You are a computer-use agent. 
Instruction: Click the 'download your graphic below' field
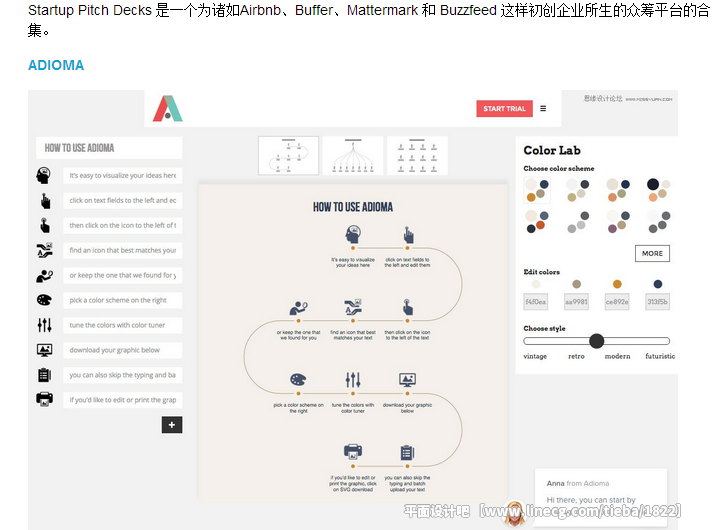pyautogui.click(x=122, y=350)
